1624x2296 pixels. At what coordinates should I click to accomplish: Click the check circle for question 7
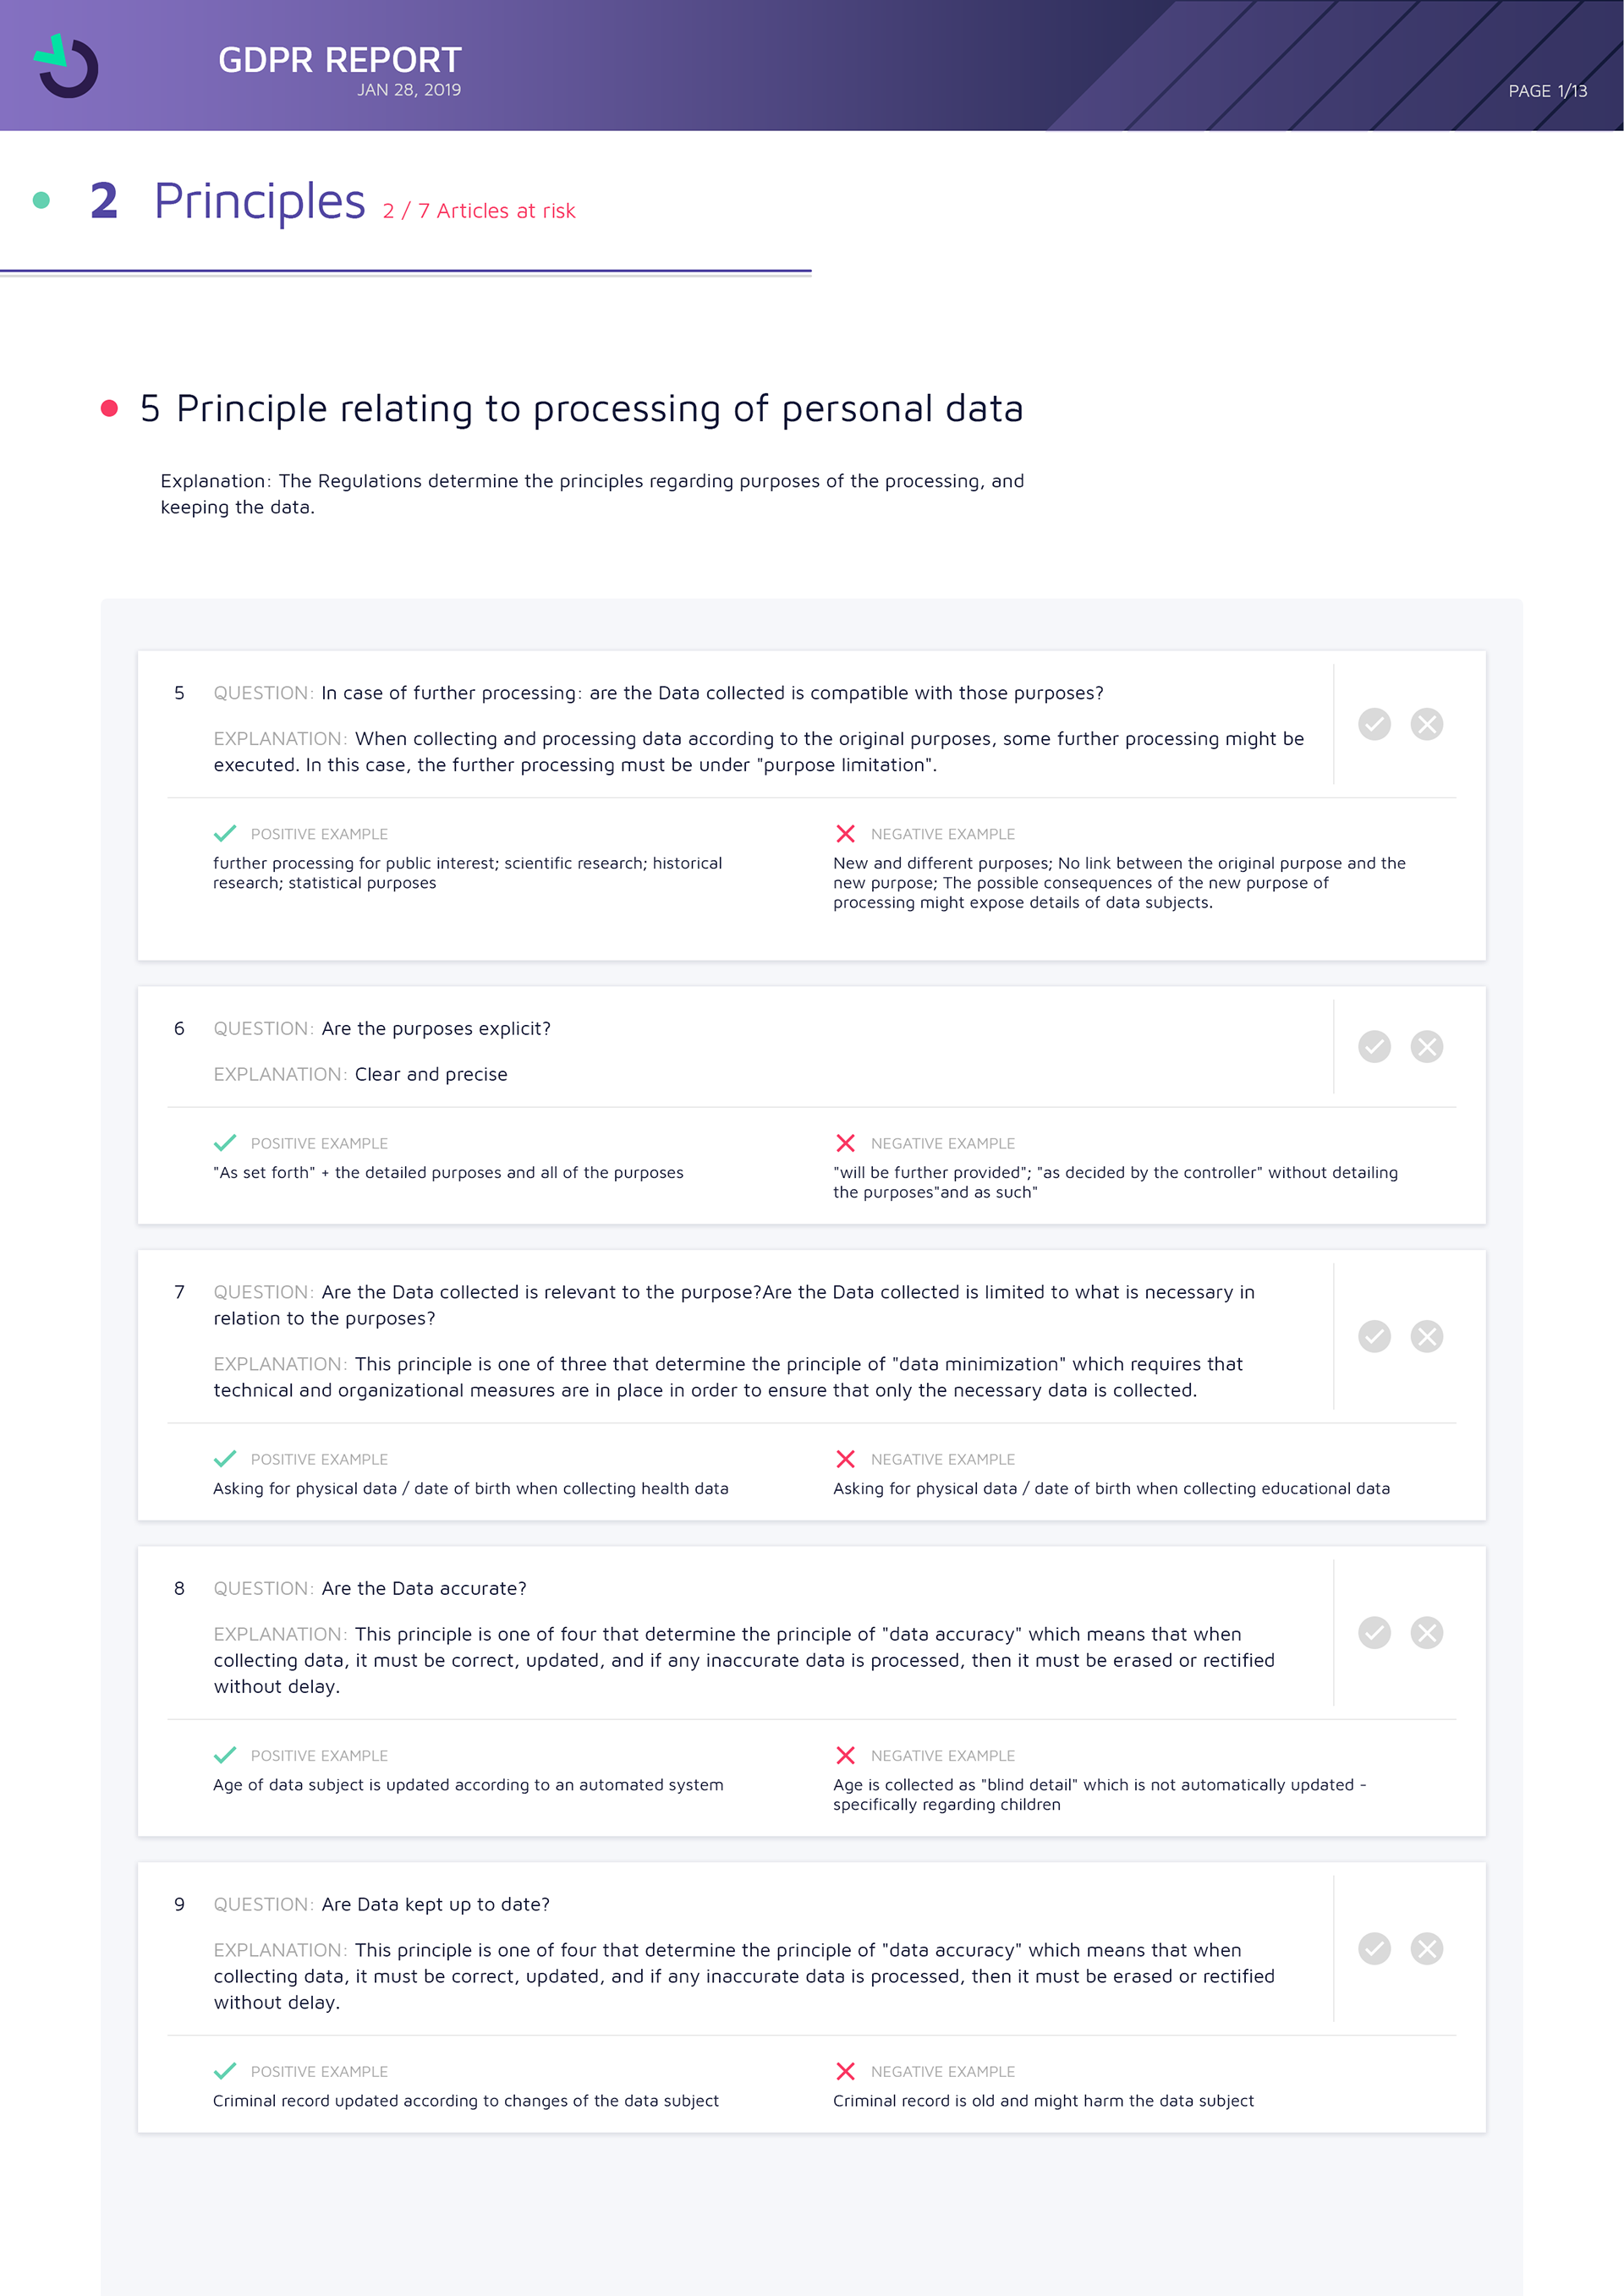click(1374, 1336)
